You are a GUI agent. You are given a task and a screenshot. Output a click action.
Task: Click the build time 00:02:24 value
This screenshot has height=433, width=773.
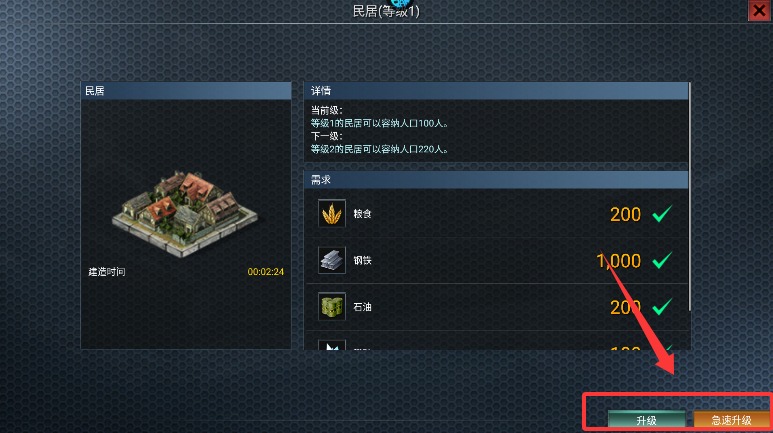[265, 272]
